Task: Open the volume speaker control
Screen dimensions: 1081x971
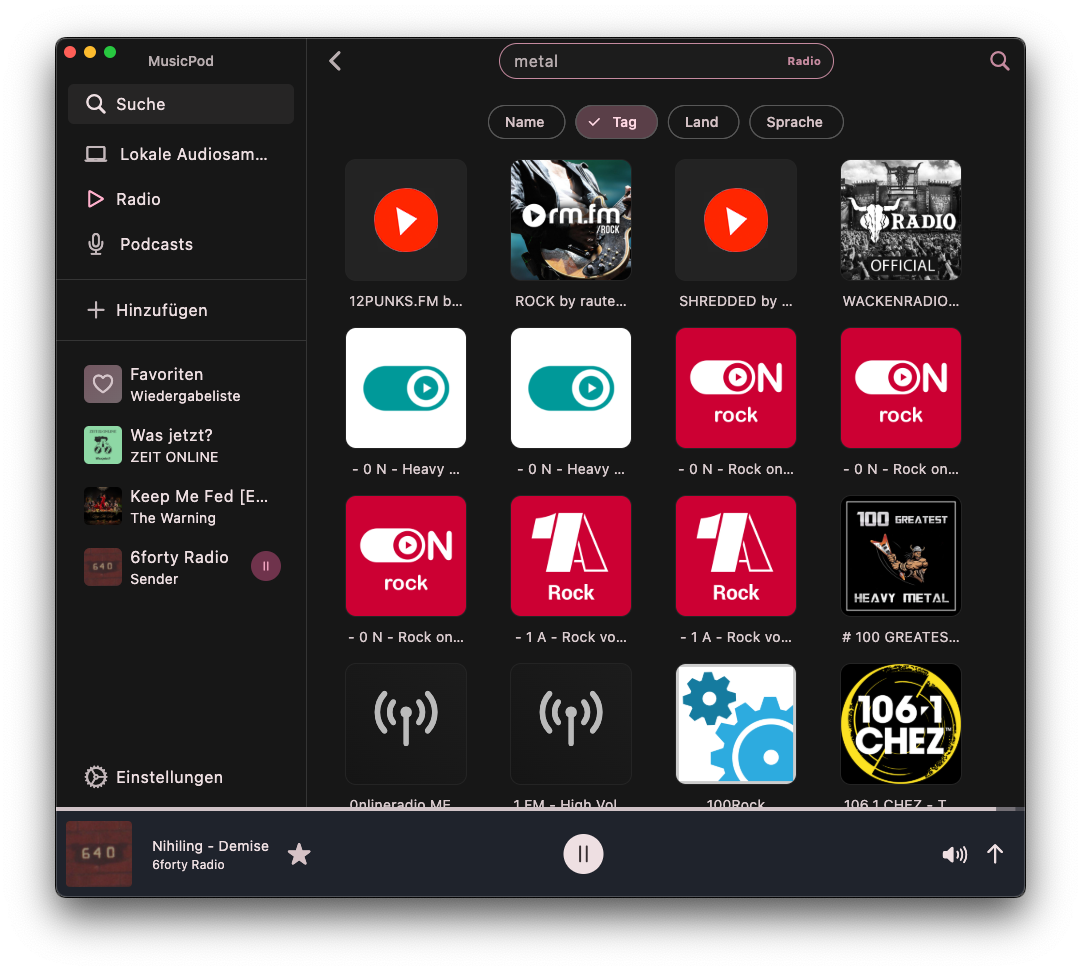Action: click(955, 855)
